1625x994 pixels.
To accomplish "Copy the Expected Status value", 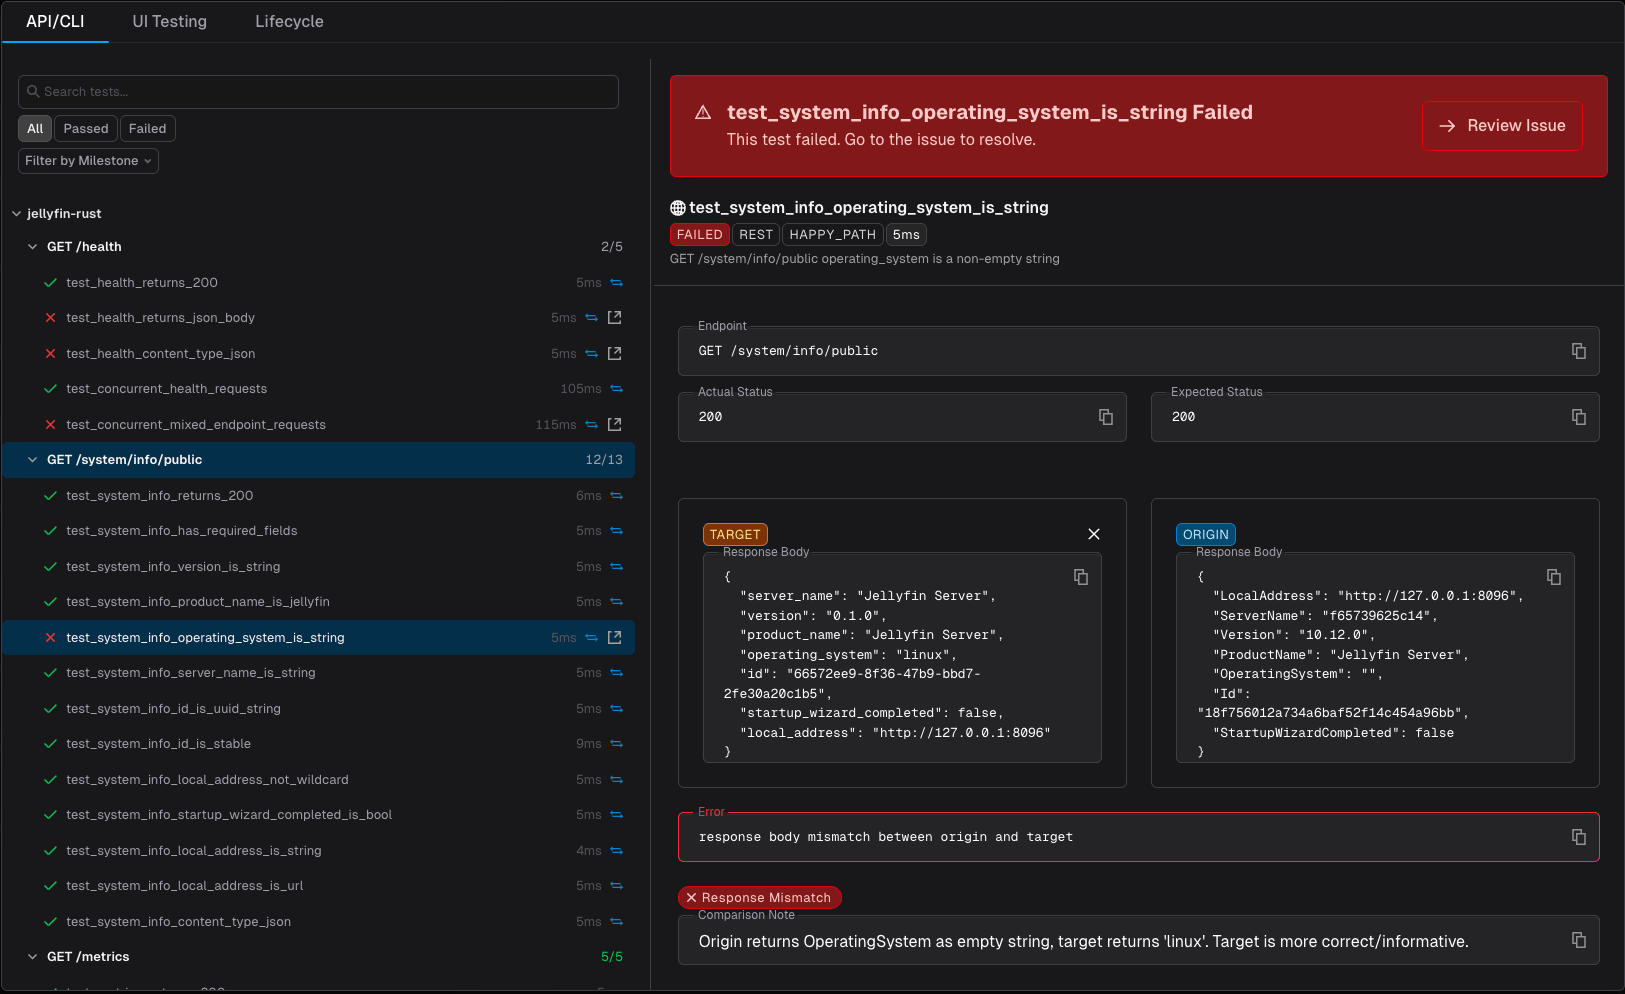I will point(1579,417).
